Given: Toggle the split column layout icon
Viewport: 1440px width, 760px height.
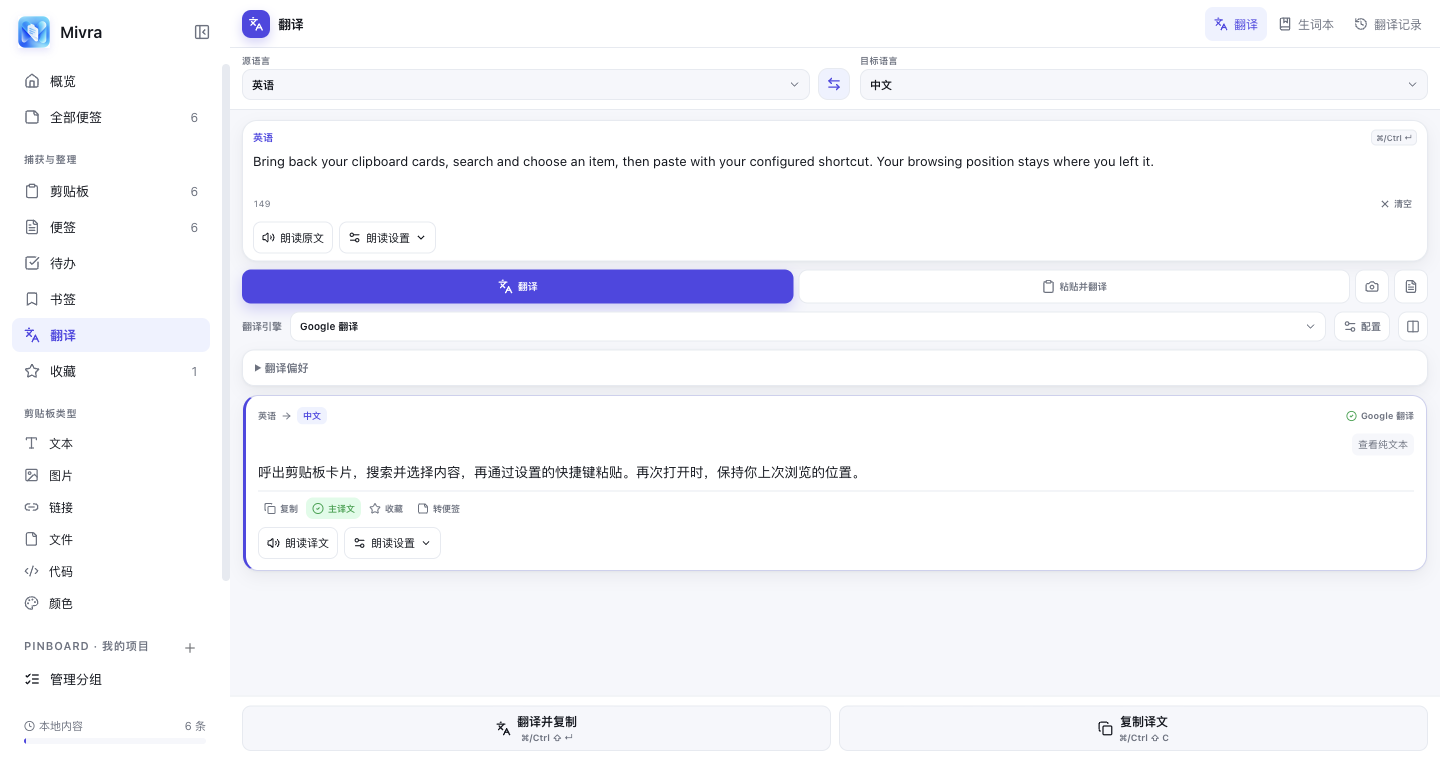Looking at the screenshot, I should [x=1412, y=326].
